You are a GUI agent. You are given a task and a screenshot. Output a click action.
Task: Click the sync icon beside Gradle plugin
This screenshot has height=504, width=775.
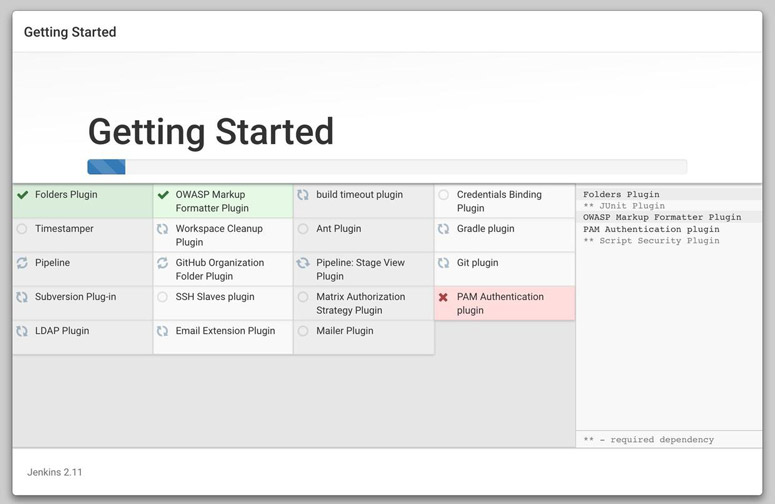[x=444, y=229]
